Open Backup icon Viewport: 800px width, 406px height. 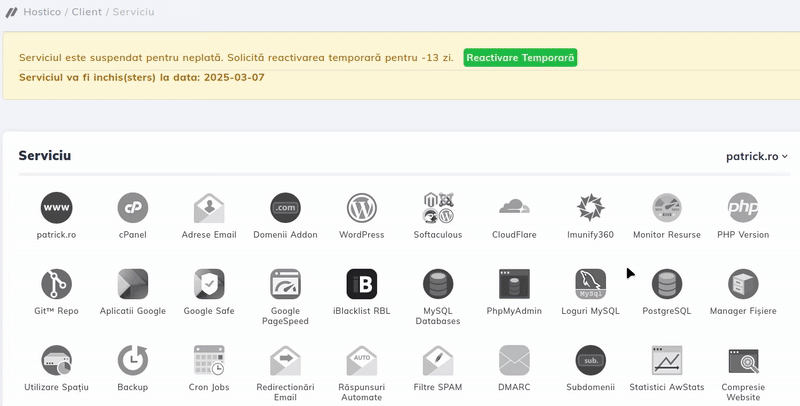tap(133, 360)
